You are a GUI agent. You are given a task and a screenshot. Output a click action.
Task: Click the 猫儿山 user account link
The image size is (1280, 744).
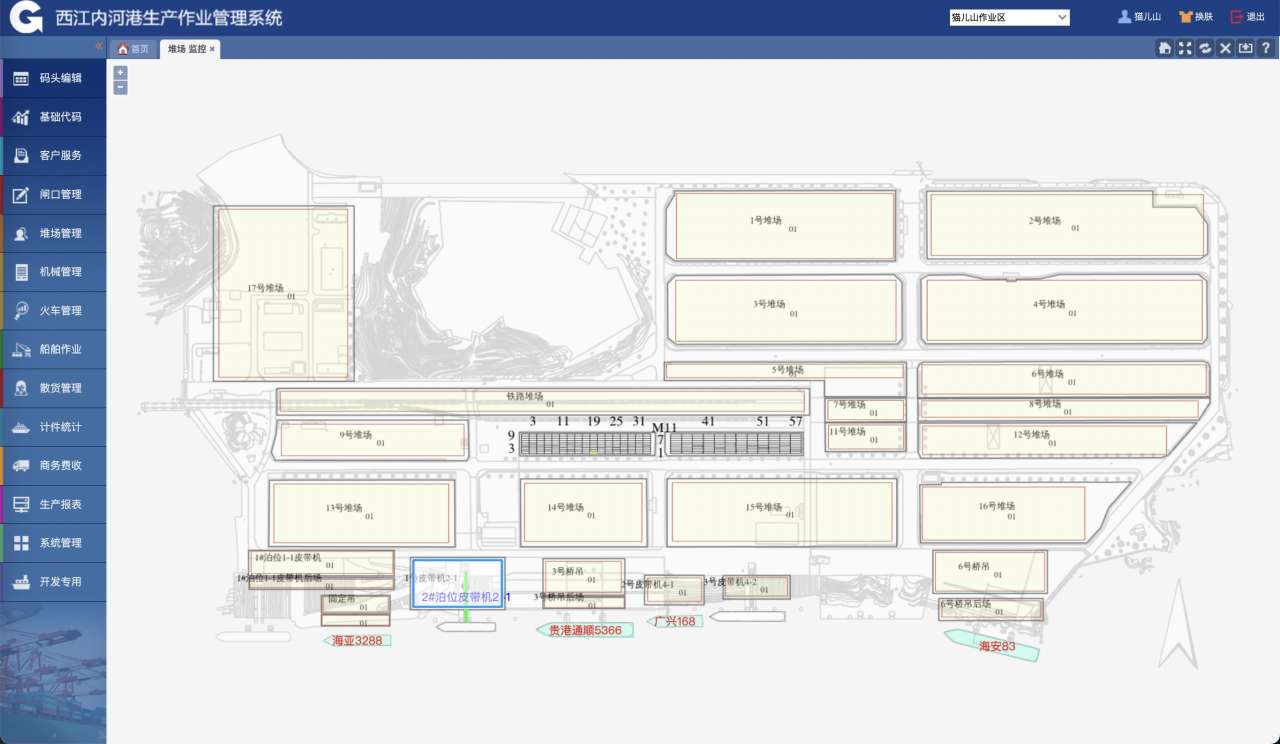[x=1139, y=17]
